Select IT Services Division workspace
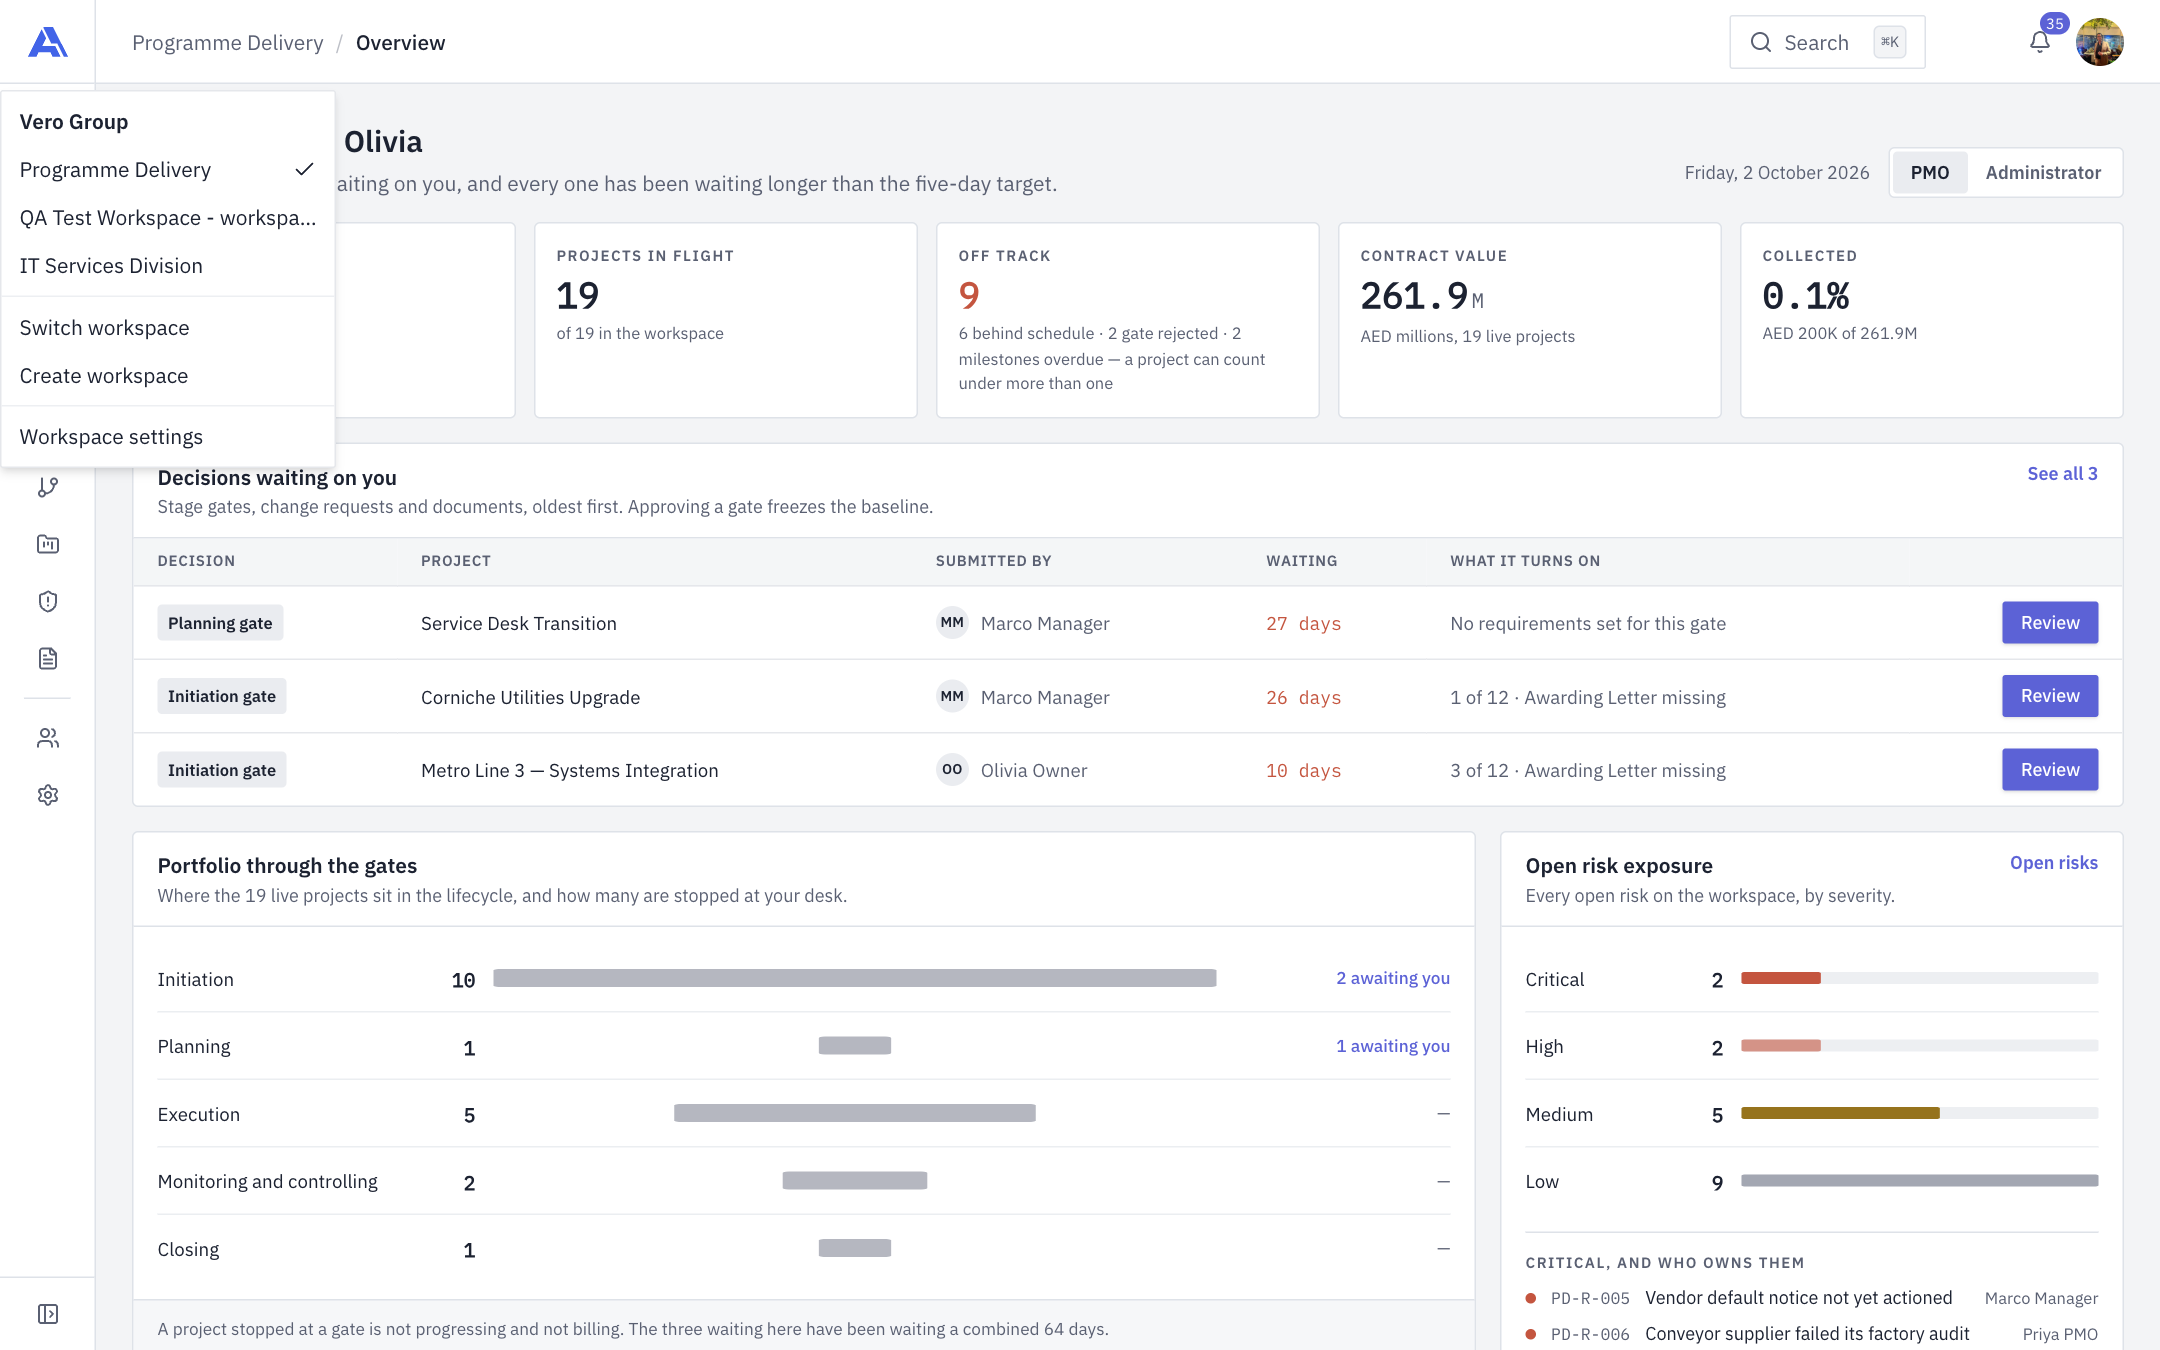The image size is (2160, 1350). tap(168, 266)
